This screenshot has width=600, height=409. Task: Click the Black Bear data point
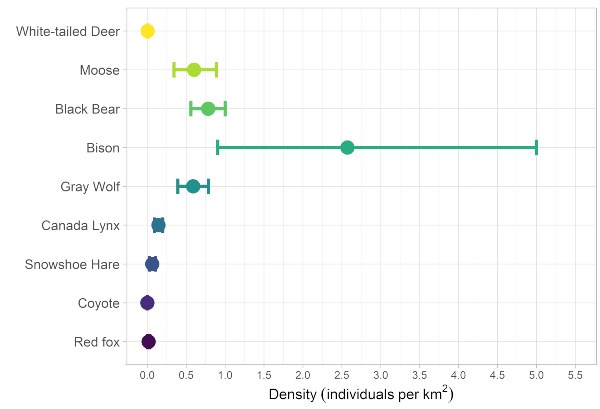point(208,108)
